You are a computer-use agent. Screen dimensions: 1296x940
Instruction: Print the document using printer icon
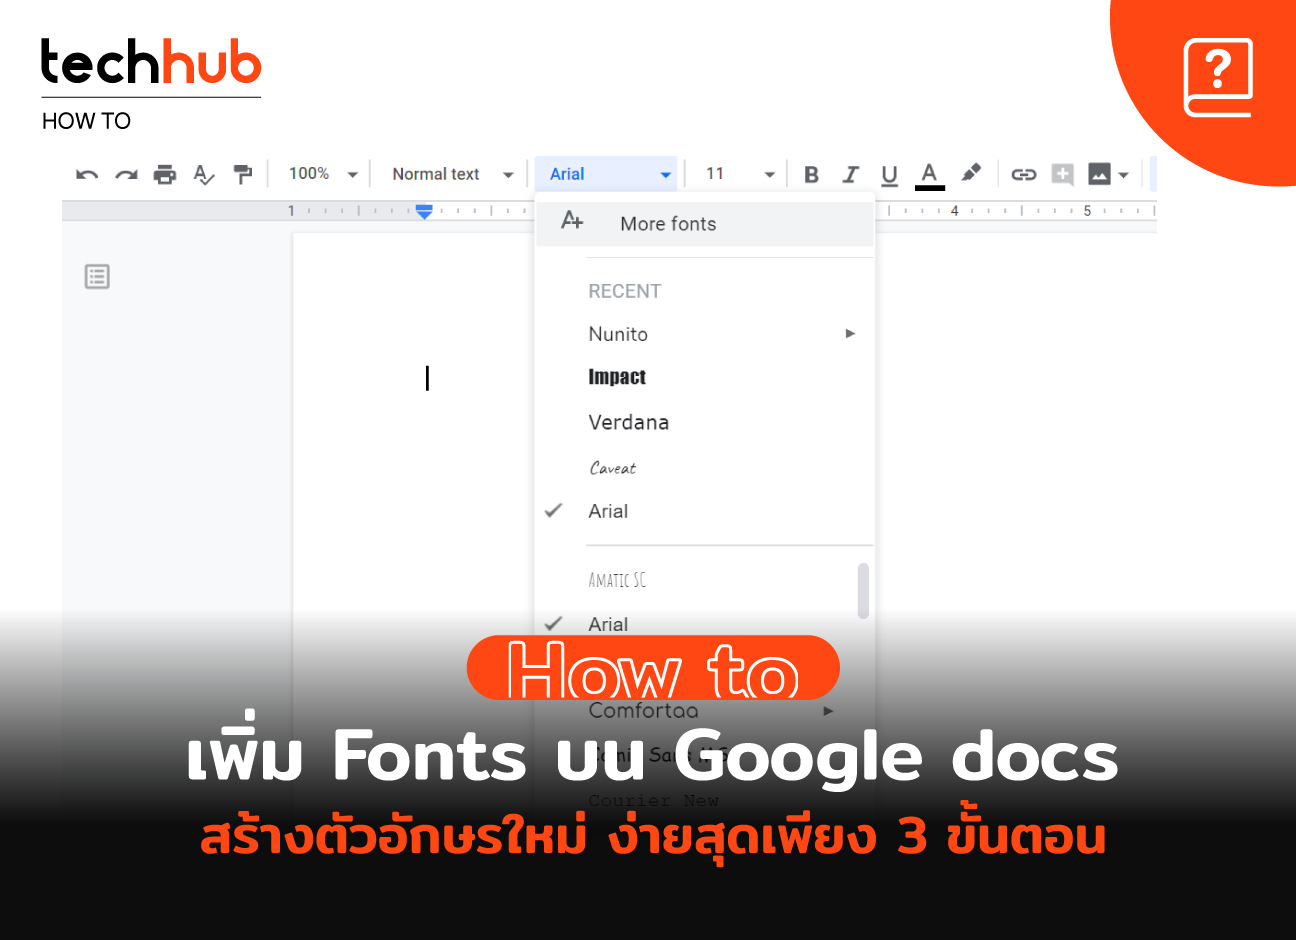coord(165,175)
